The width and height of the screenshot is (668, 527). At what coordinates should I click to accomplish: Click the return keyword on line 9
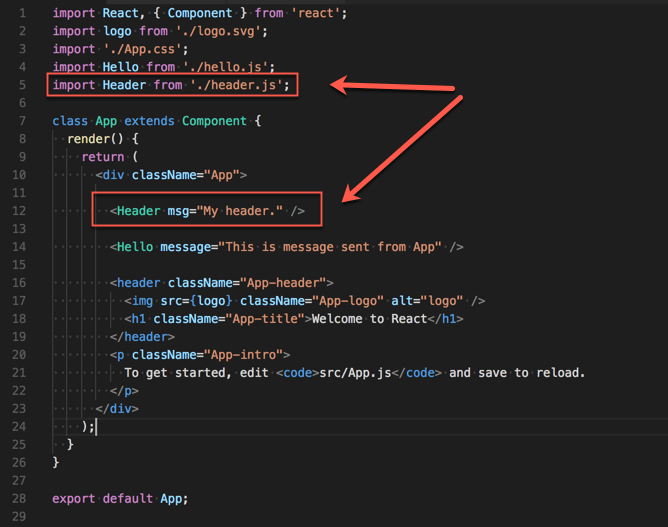point(103,157)
